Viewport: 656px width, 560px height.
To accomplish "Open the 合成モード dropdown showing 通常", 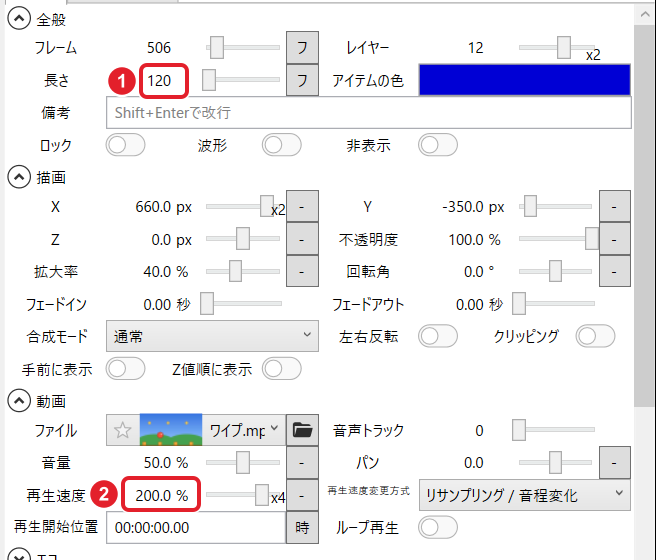I will pyautogui.click(x=212, y=336).
